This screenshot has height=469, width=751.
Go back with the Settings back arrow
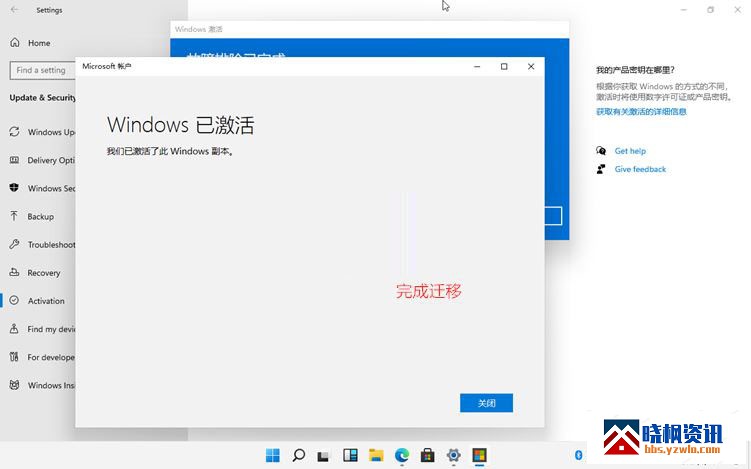15,10
